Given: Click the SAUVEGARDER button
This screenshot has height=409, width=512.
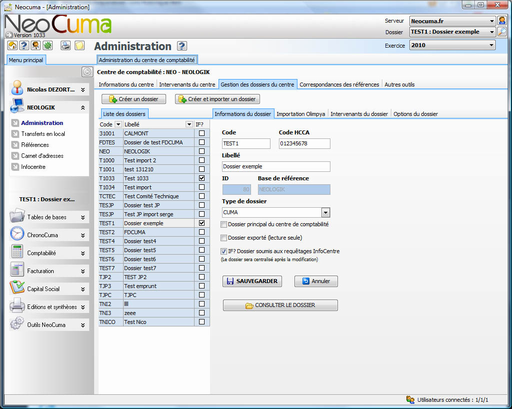Looking at the screenshot, I should tap(252, 281).
